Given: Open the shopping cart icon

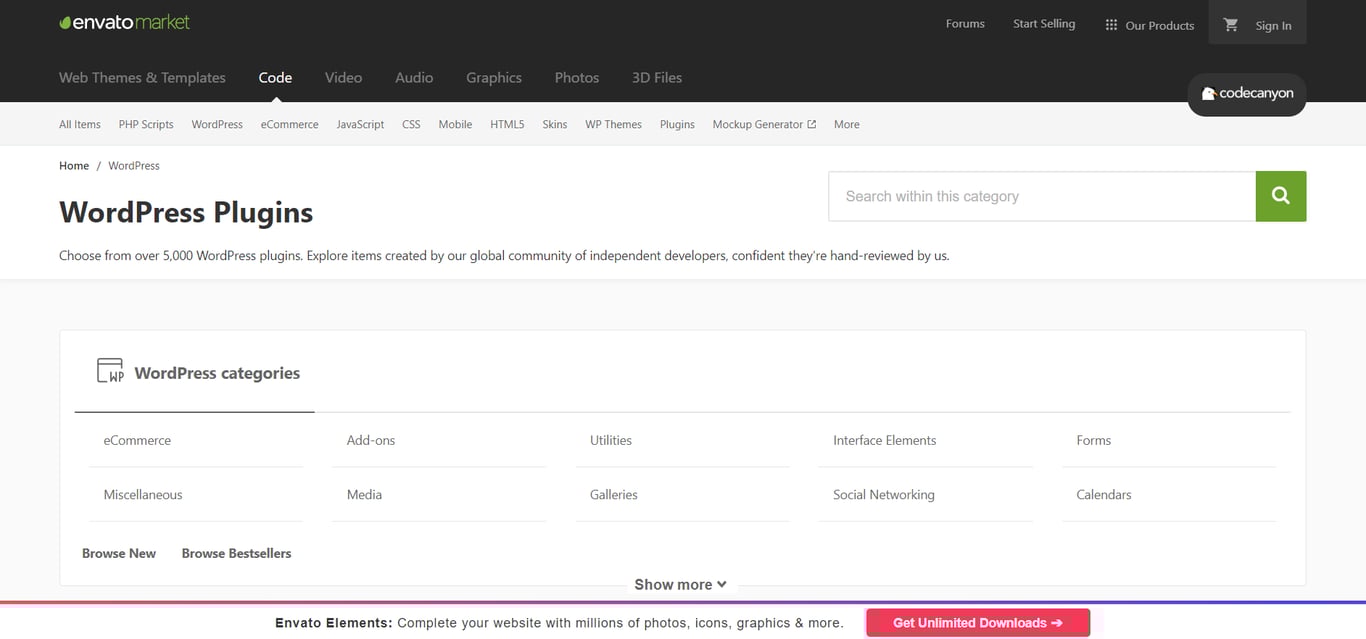Looking at the screenshot, I should [x=1231, y=25].
